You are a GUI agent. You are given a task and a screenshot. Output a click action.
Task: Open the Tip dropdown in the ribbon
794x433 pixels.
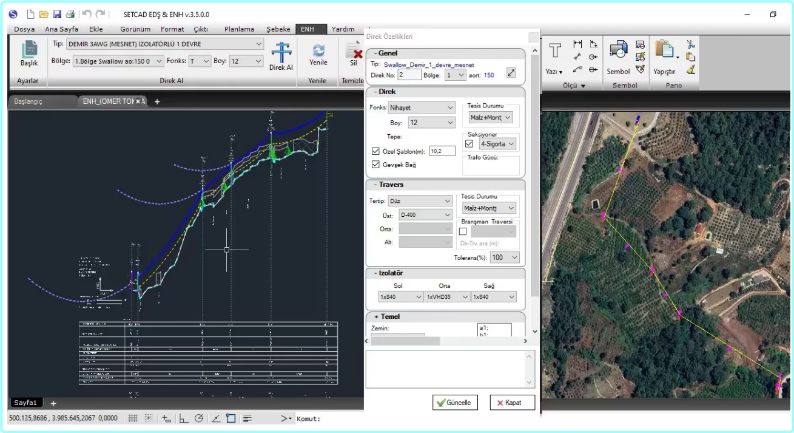coord(165,44)
